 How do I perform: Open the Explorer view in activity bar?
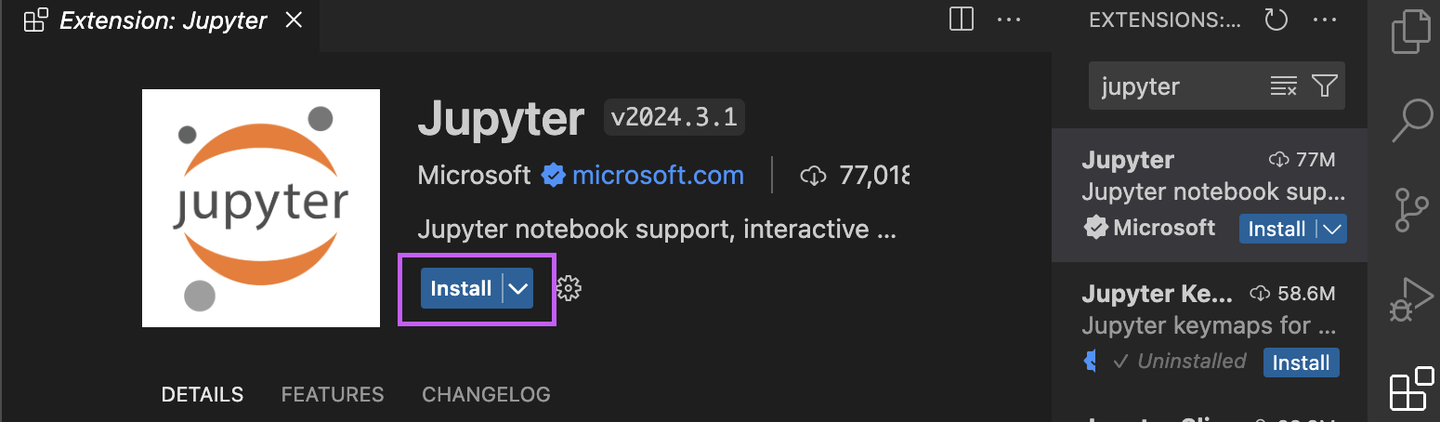(x=1412, y=31)
